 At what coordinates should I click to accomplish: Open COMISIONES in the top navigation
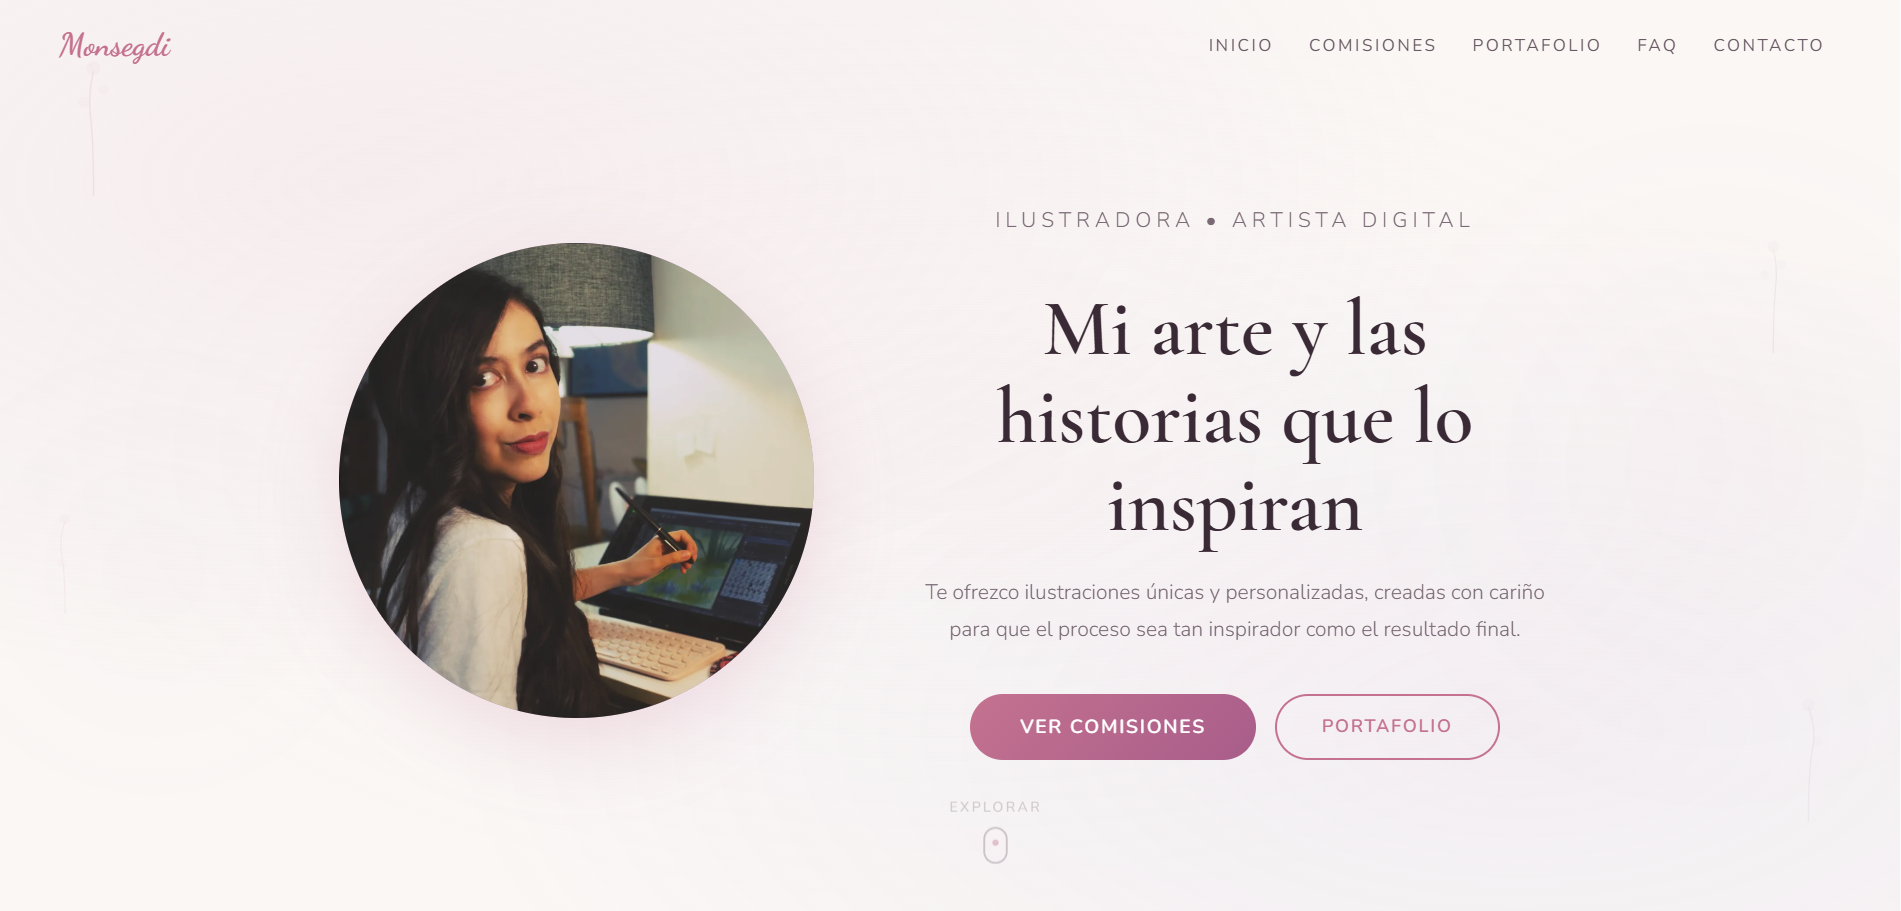[1372, 45]
